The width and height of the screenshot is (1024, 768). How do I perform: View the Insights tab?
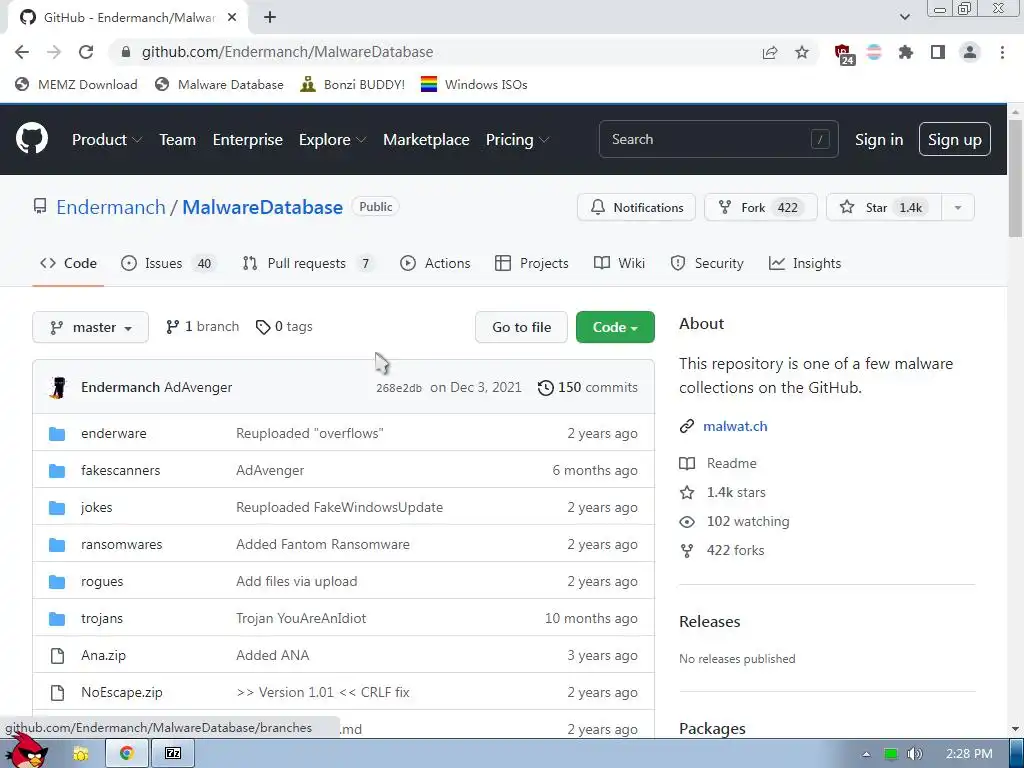805,263
